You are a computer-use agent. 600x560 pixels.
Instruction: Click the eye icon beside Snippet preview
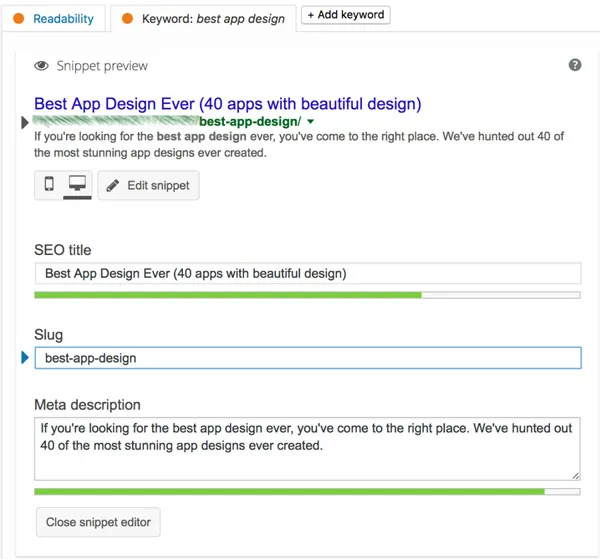pos(42,66)
